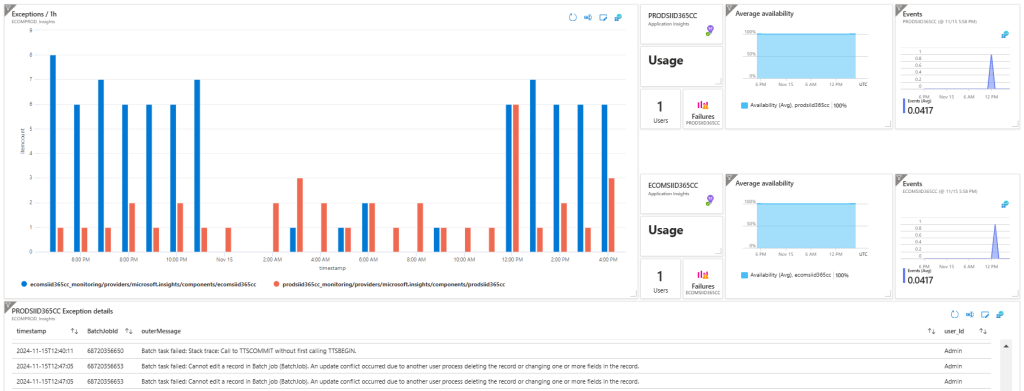Click filter corner icon on prodsiid365cc Average availability tile
1024x391 pixels.
click(730, 8)
